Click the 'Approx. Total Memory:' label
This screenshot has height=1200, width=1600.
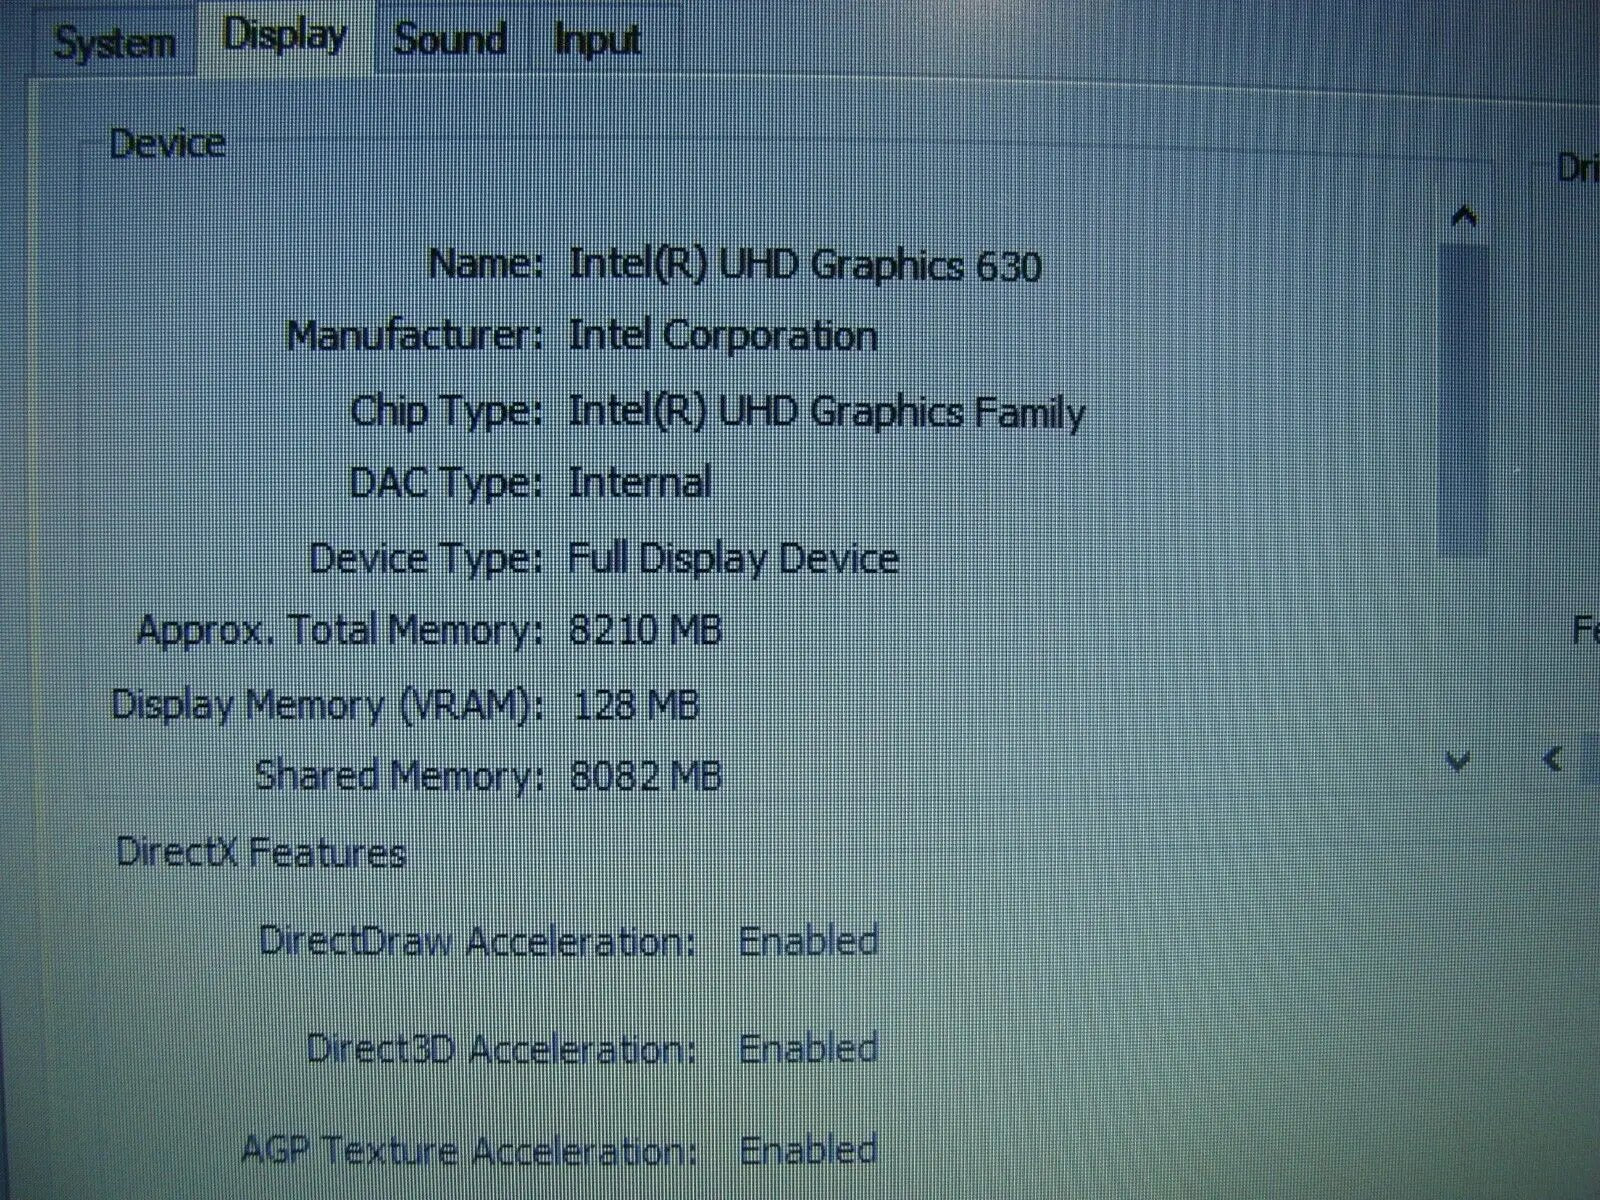[x=340, y=632]
